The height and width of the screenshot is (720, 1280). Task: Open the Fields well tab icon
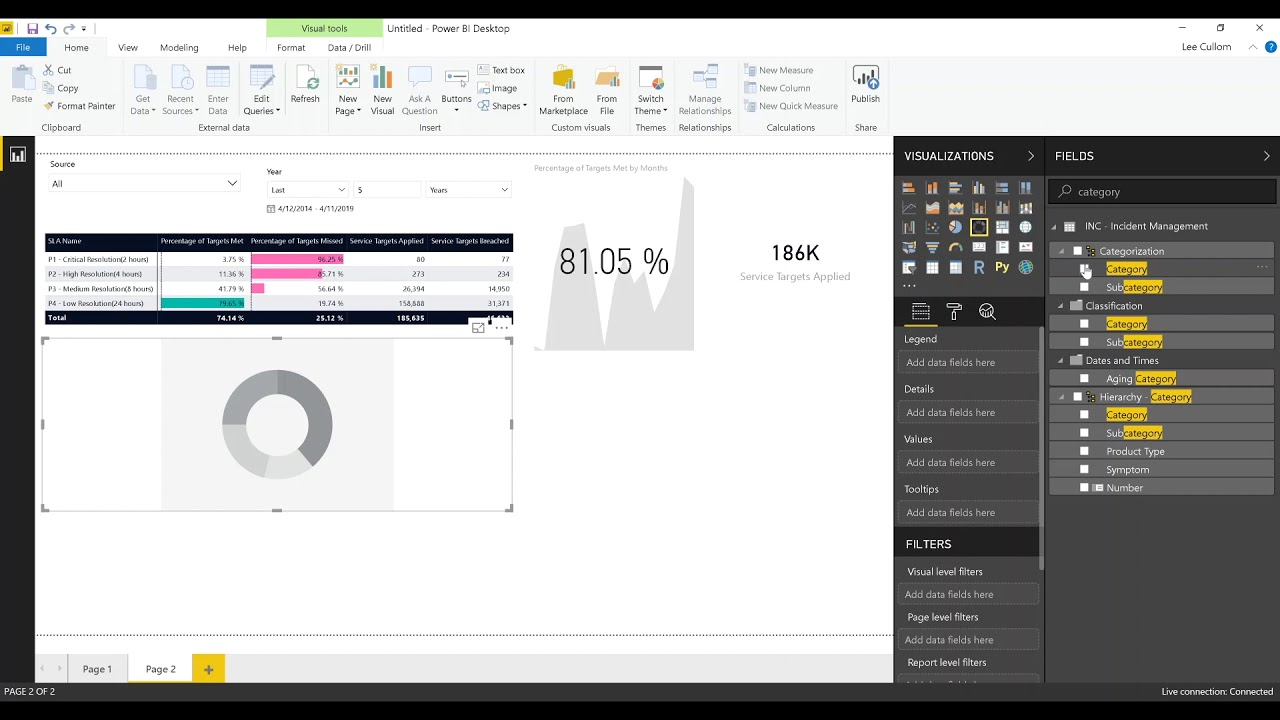(921, 312)
